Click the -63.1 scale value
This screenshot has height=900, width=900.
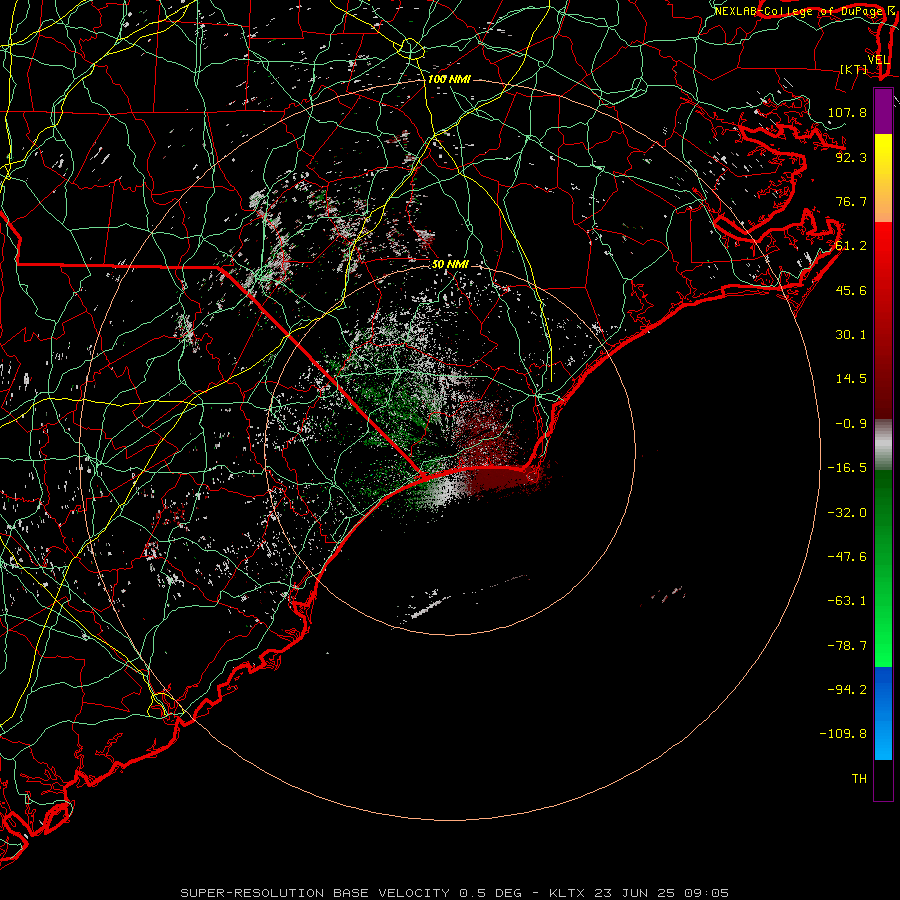[847, 601]
